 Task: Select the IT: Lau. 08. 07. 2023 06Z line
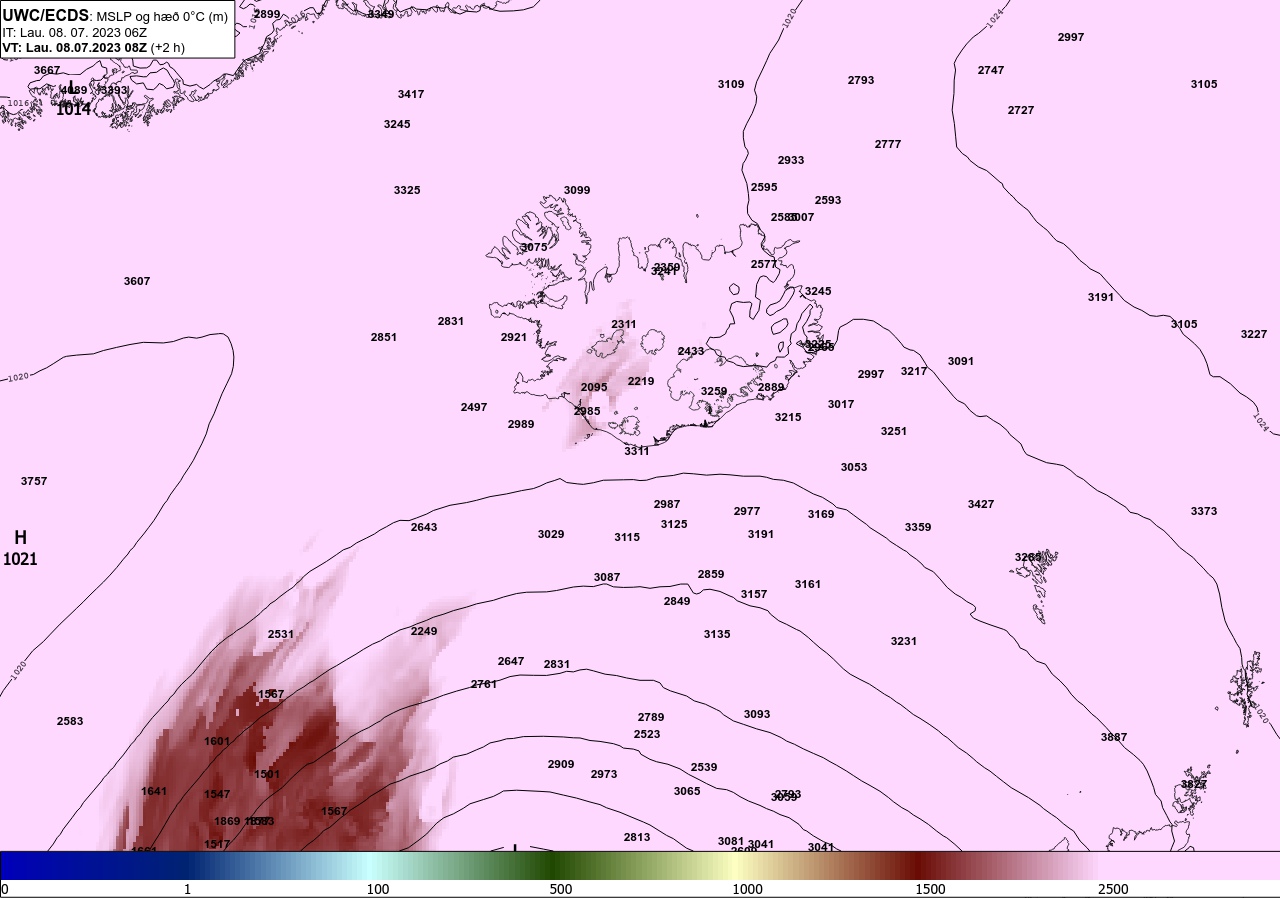(74, 32)
